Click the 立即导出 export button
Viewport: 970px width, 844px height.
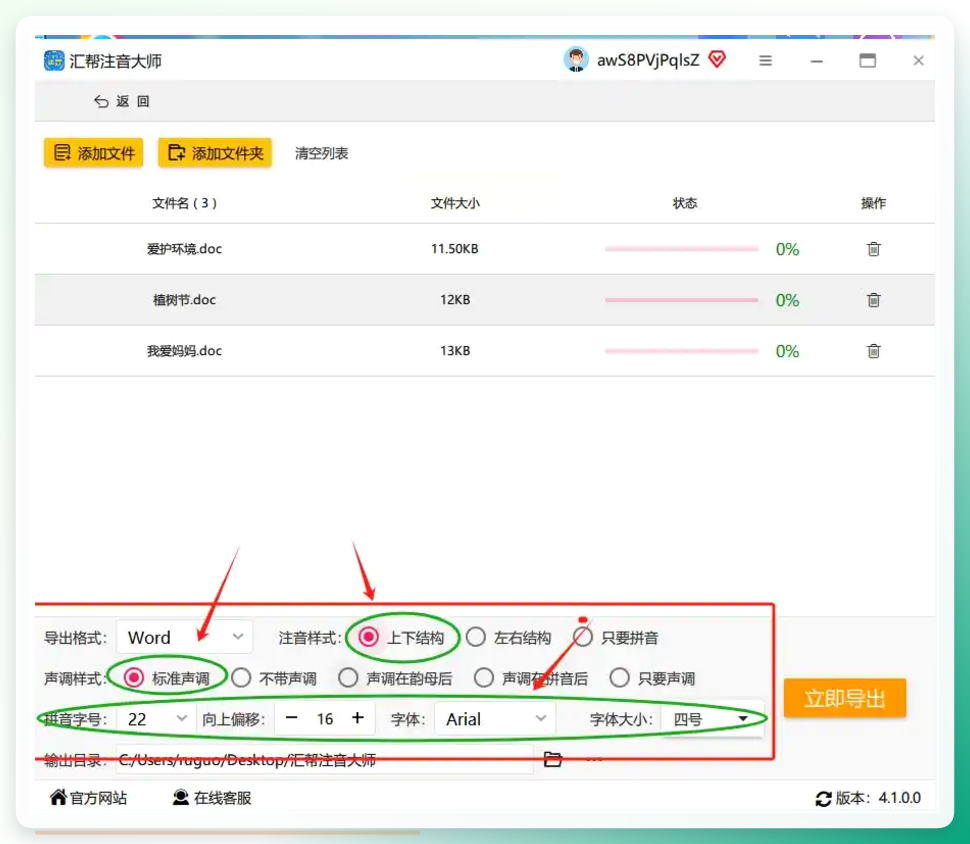pyautogui.click(x=844, y=699)
